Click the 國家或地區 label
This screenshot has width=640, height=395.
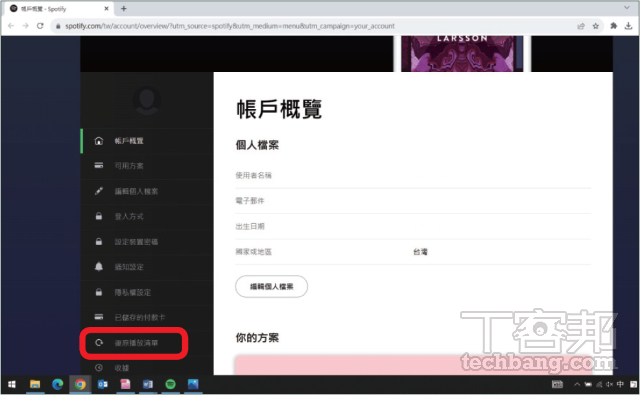click(x=253, y=252)
